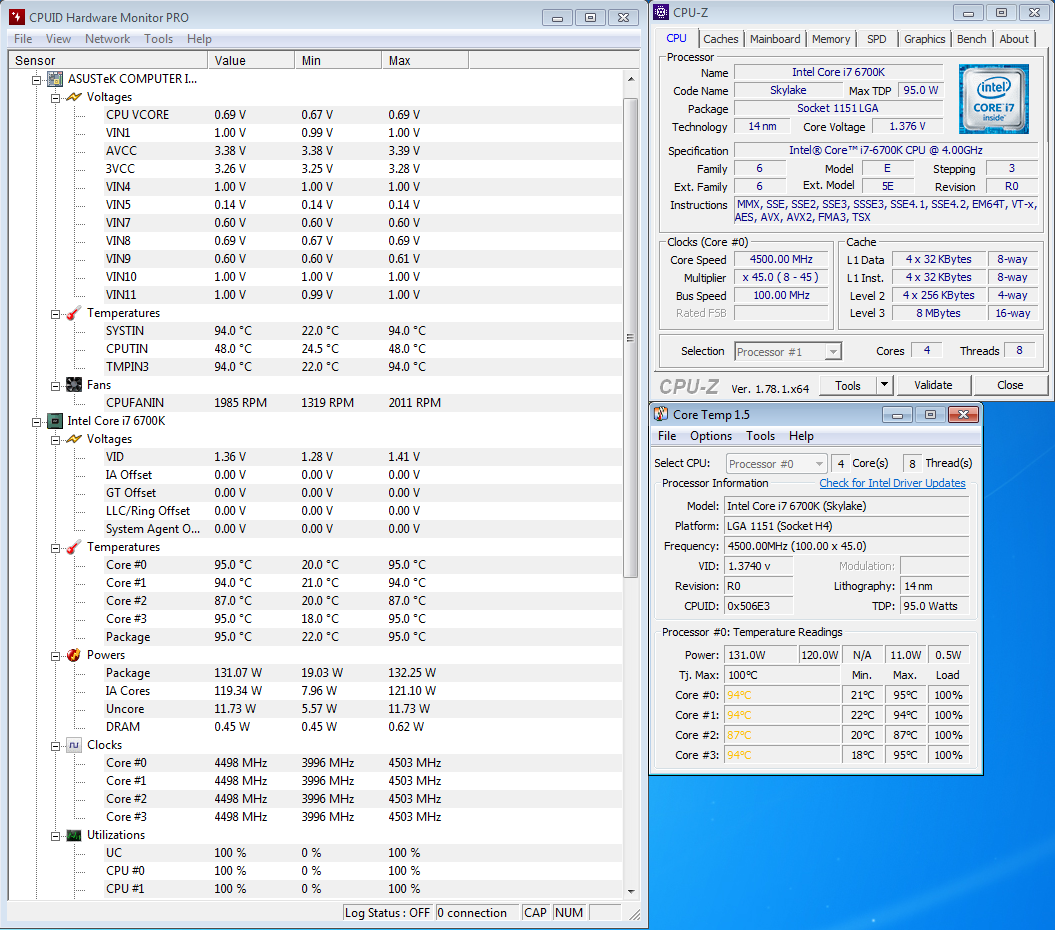Click the scroll down arrow in Hardware Monitor
Screen dimensions: 1055x930
pyautogui.click(x=630, y=892)
